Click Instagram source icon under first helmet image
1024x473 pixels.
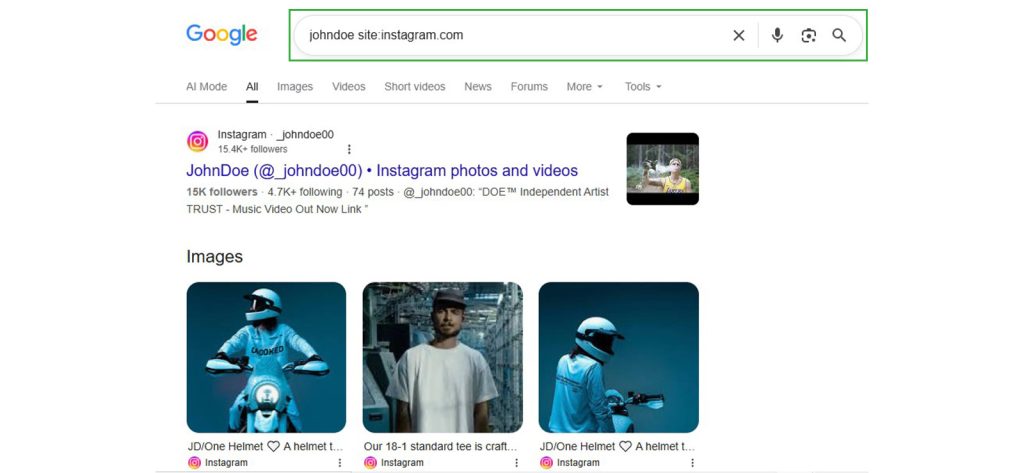[x=194, y=463]
